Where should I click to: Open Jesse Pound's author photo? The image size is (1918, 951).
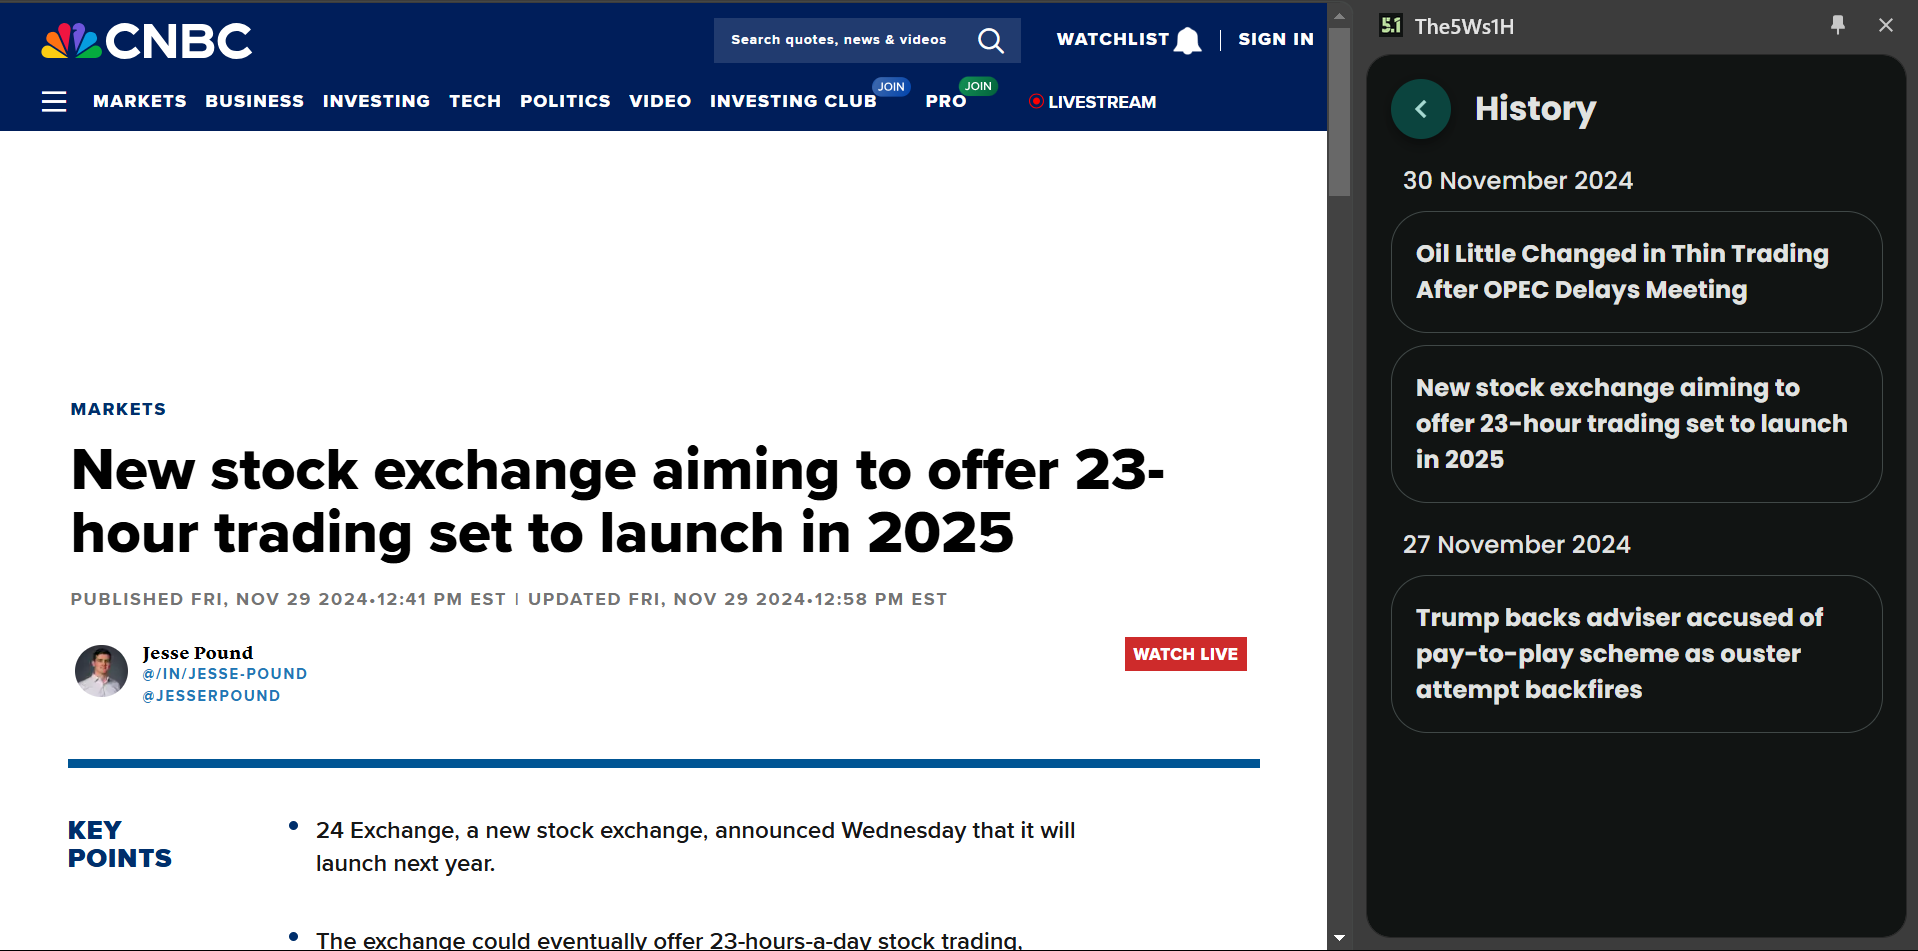point(101,670)
